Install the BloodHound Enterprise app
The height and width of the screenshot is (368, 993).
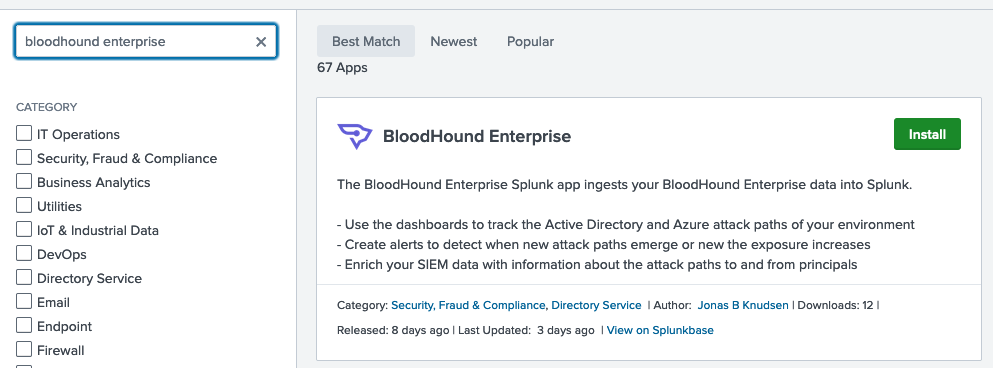[927, 134]
